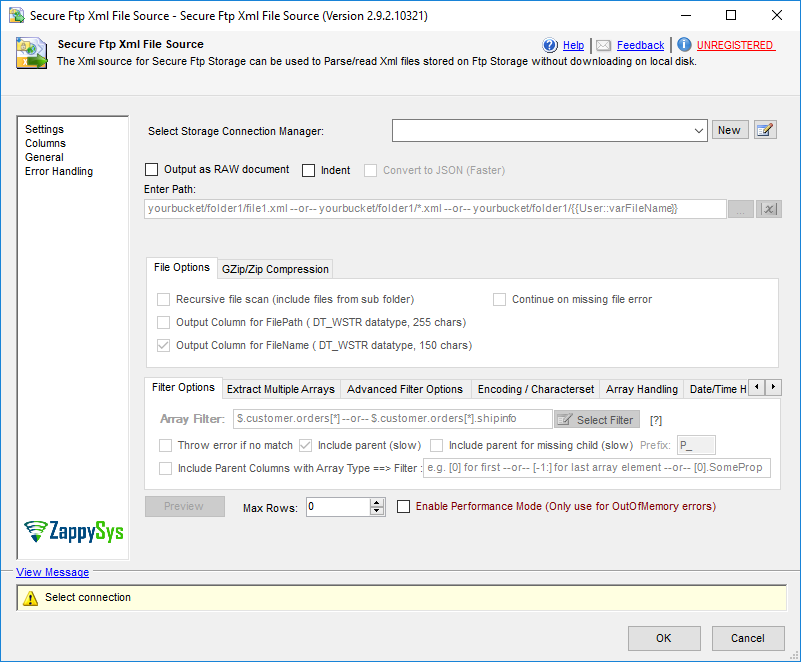
Task: Check Throw error if no match
Action: point(166,445)
